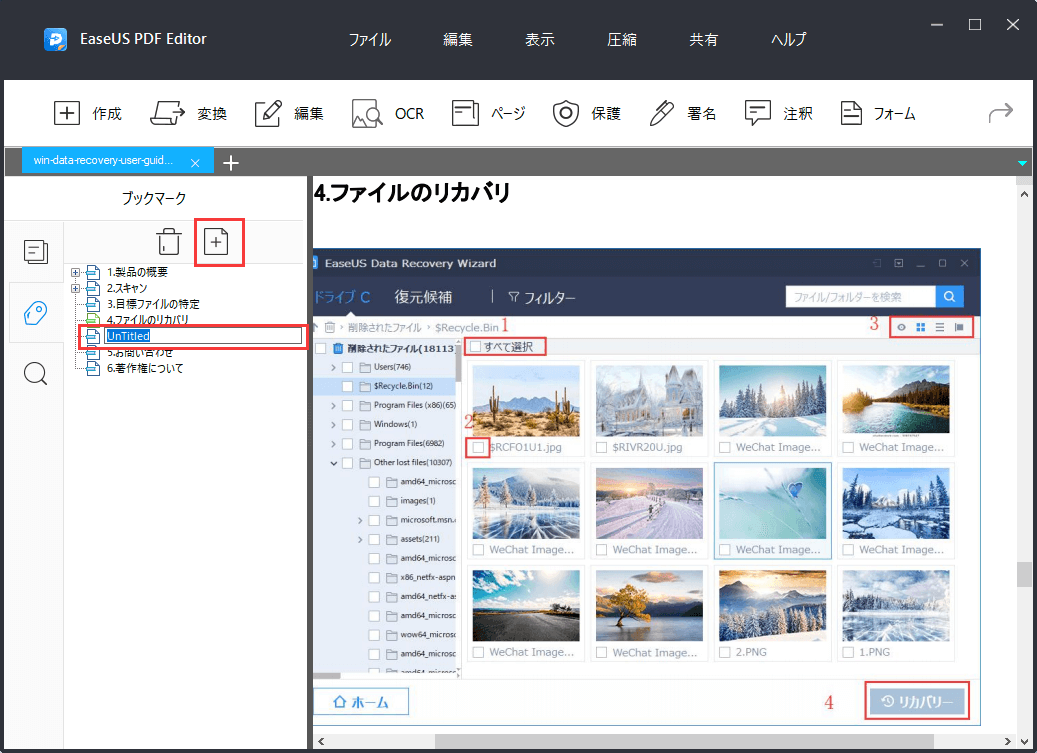Check the box next to 2.PNG thumbnail
This screenshot has height=753, width=1037.
(724, 651)
